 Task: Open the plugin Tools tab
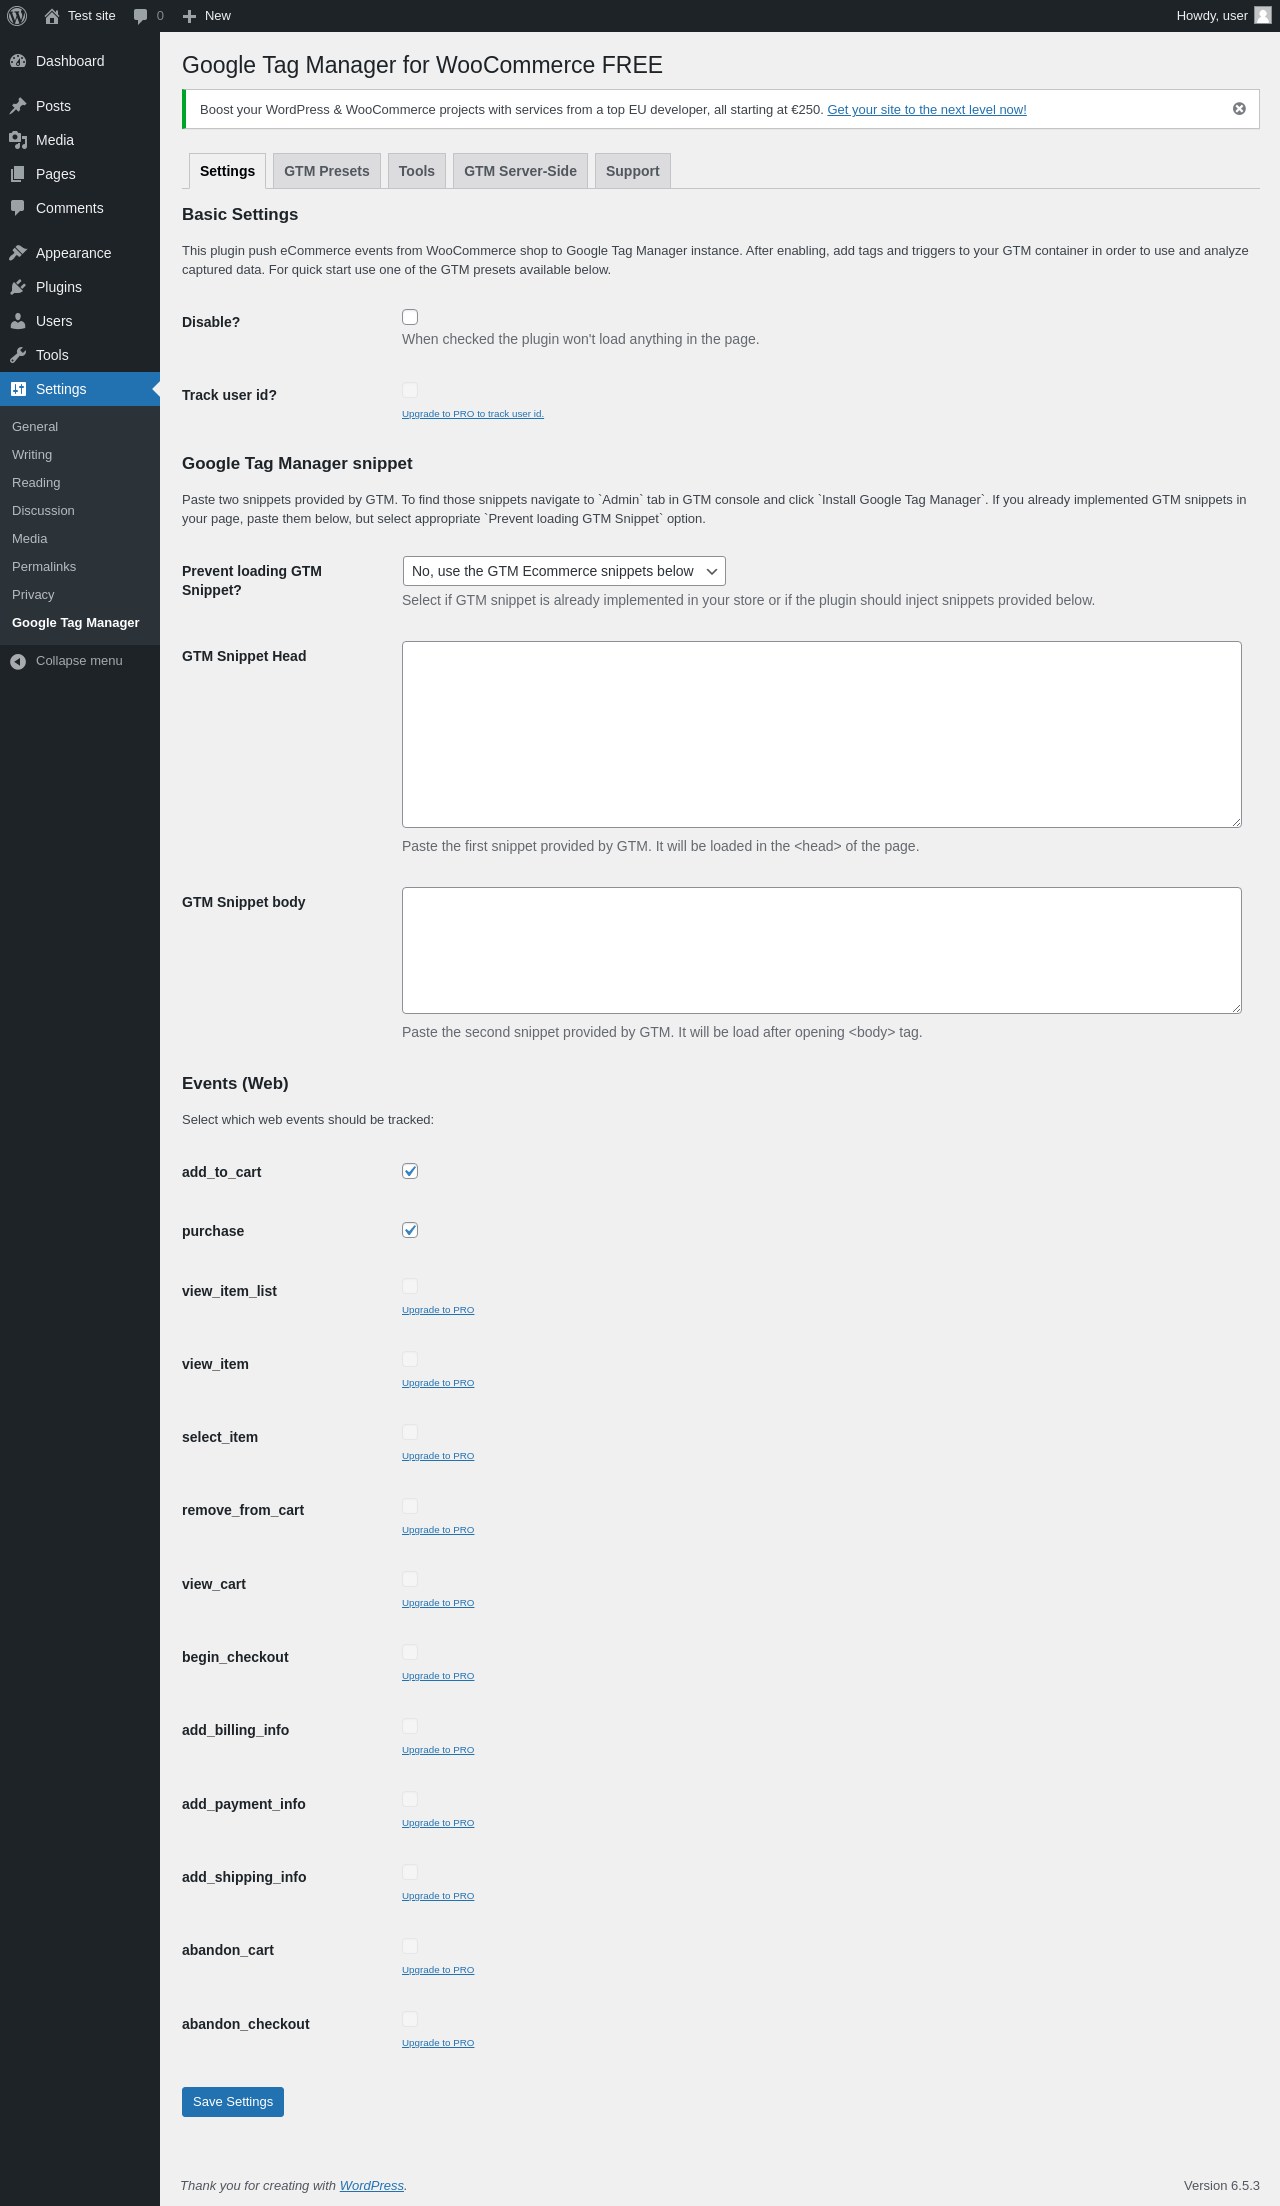pyautogui.click(x=417, y=171)
